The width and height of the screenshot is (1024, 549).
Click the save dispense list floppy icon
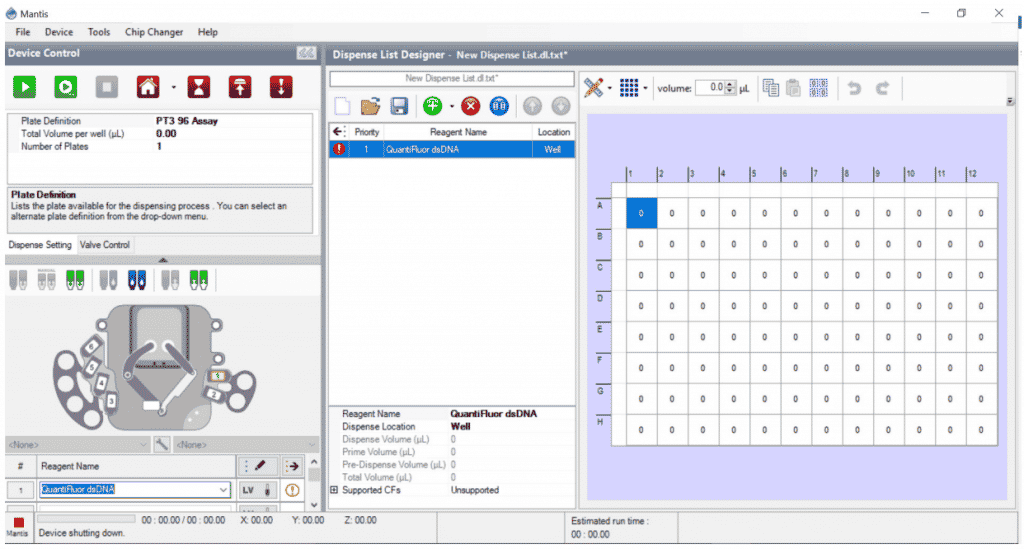pyautogui.click(x=398, y=106)
